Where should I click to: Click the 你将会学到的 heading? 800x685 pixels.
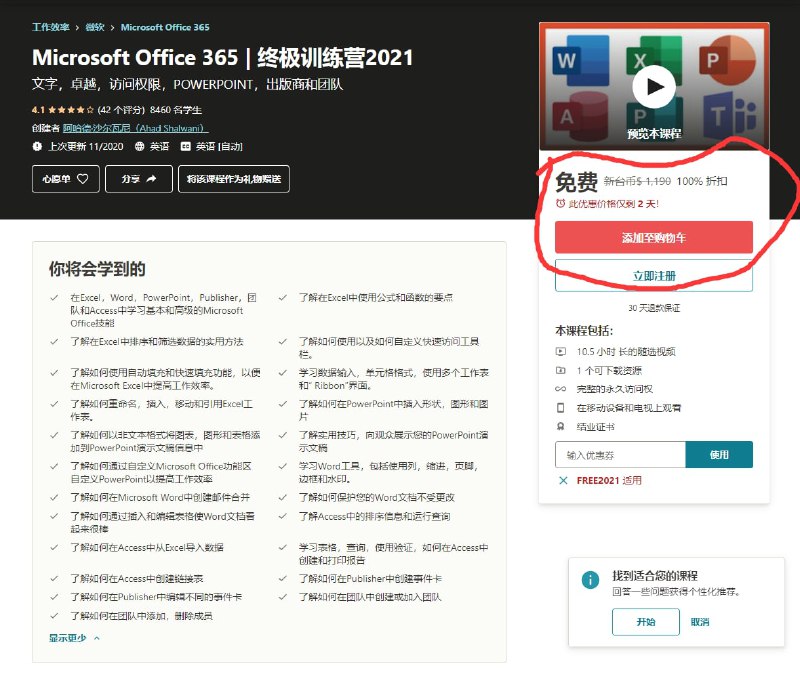coord(97,269)
